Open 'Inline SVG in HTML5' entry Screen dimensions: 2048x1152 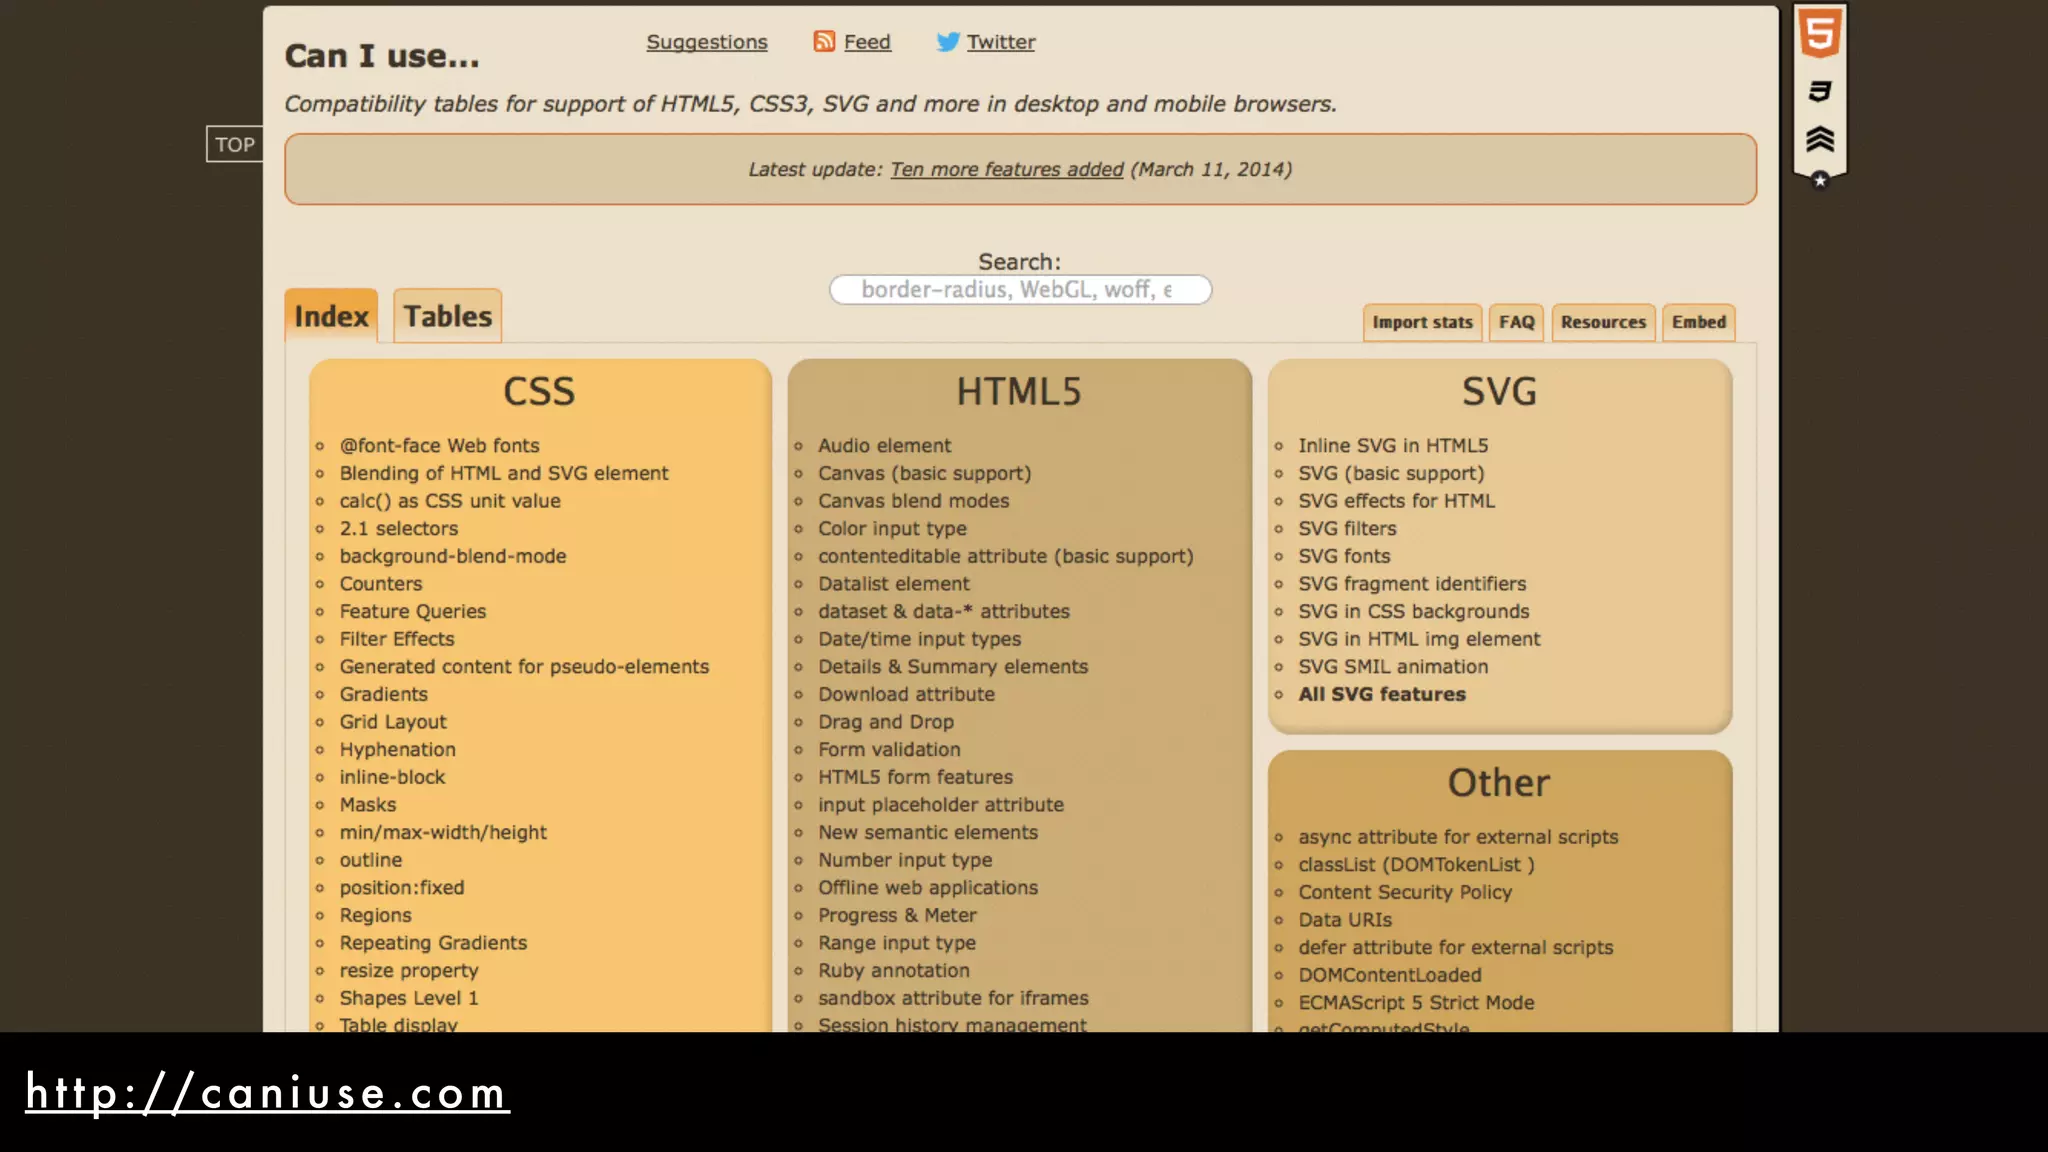1393,446
